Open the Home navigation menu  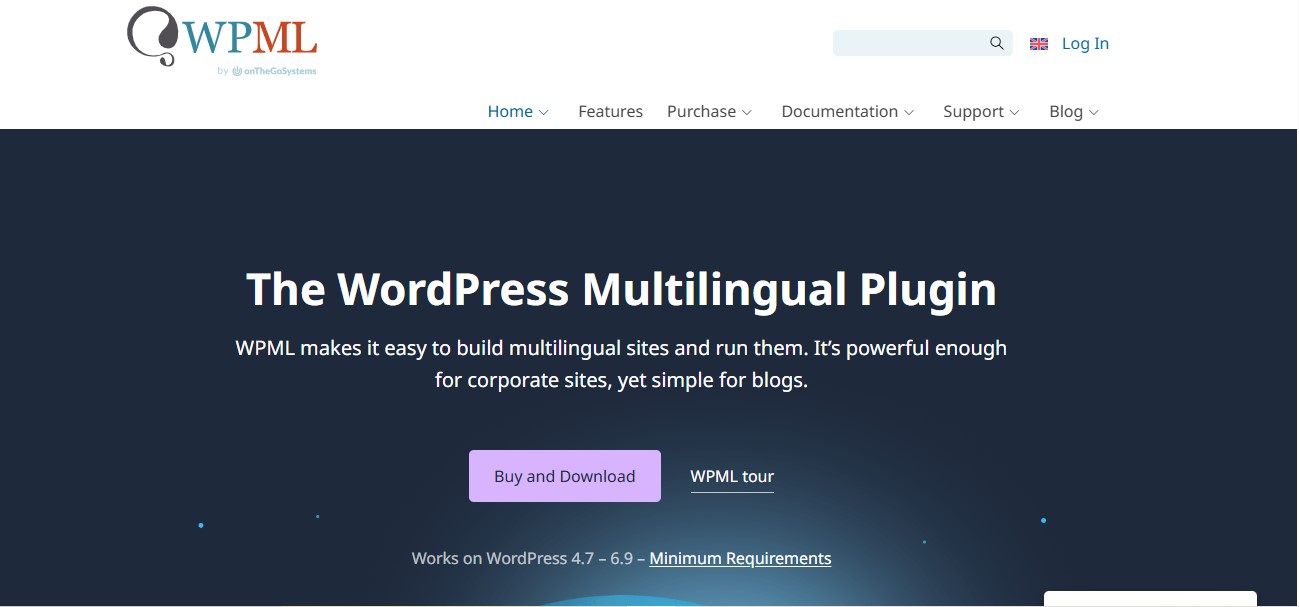pos(509,111)
